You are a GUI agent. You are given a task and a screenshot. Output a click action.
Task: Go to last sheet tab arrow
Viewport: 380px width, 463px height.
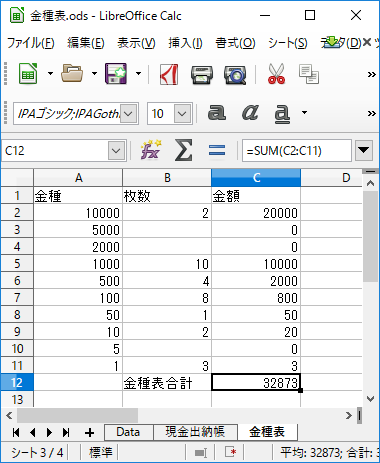click(66, 433)
